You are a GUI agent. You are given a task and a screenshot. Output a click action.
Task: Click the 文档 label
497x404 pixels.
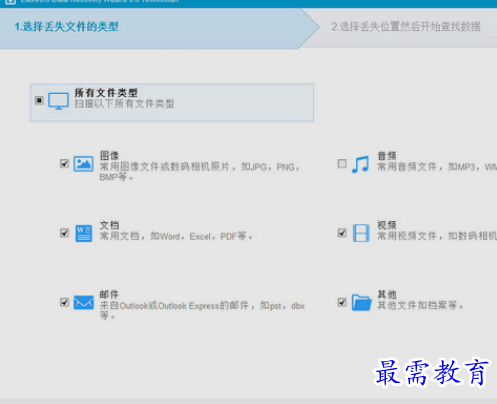coord(109,225)
